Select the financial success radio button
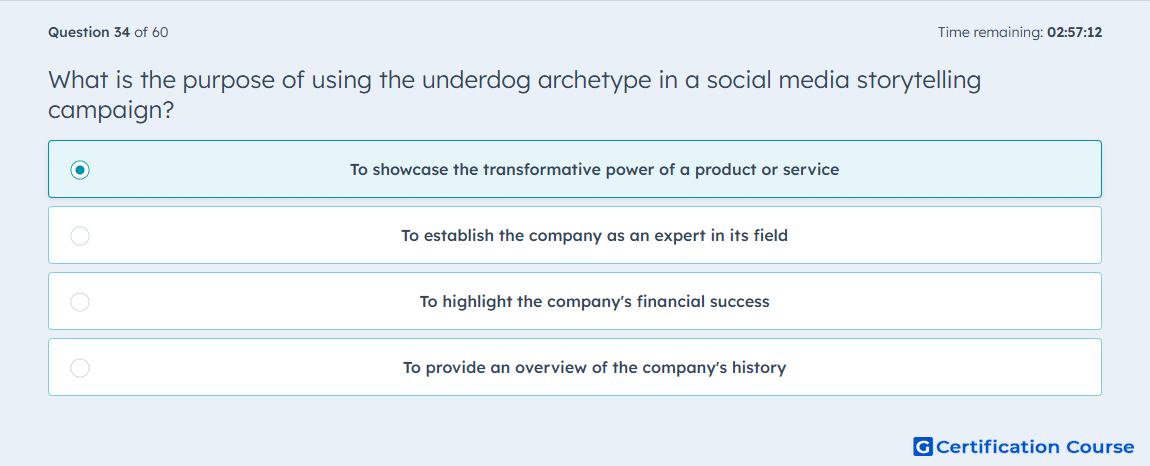The height and width of the screenshot is (466, 1150). [80, 302]
